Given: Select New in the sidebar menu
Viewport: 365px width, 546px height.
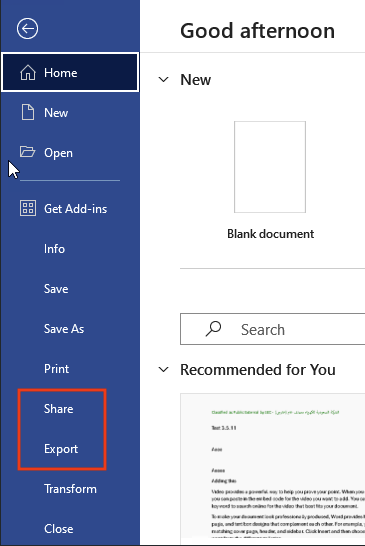Looking at the screenshot, I should tap(70, 112).
